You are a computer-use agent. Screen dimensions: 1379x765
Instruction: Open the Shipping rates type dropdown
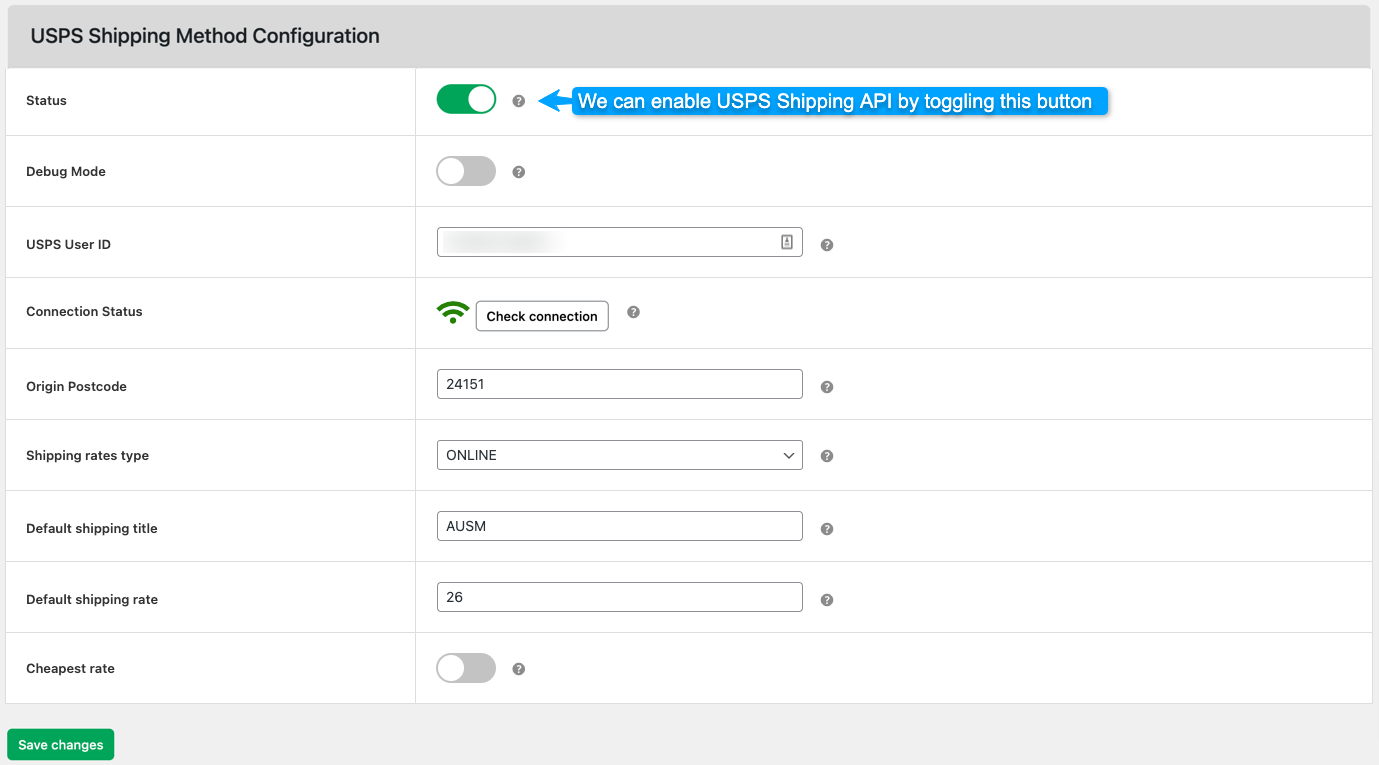(620, 455)
